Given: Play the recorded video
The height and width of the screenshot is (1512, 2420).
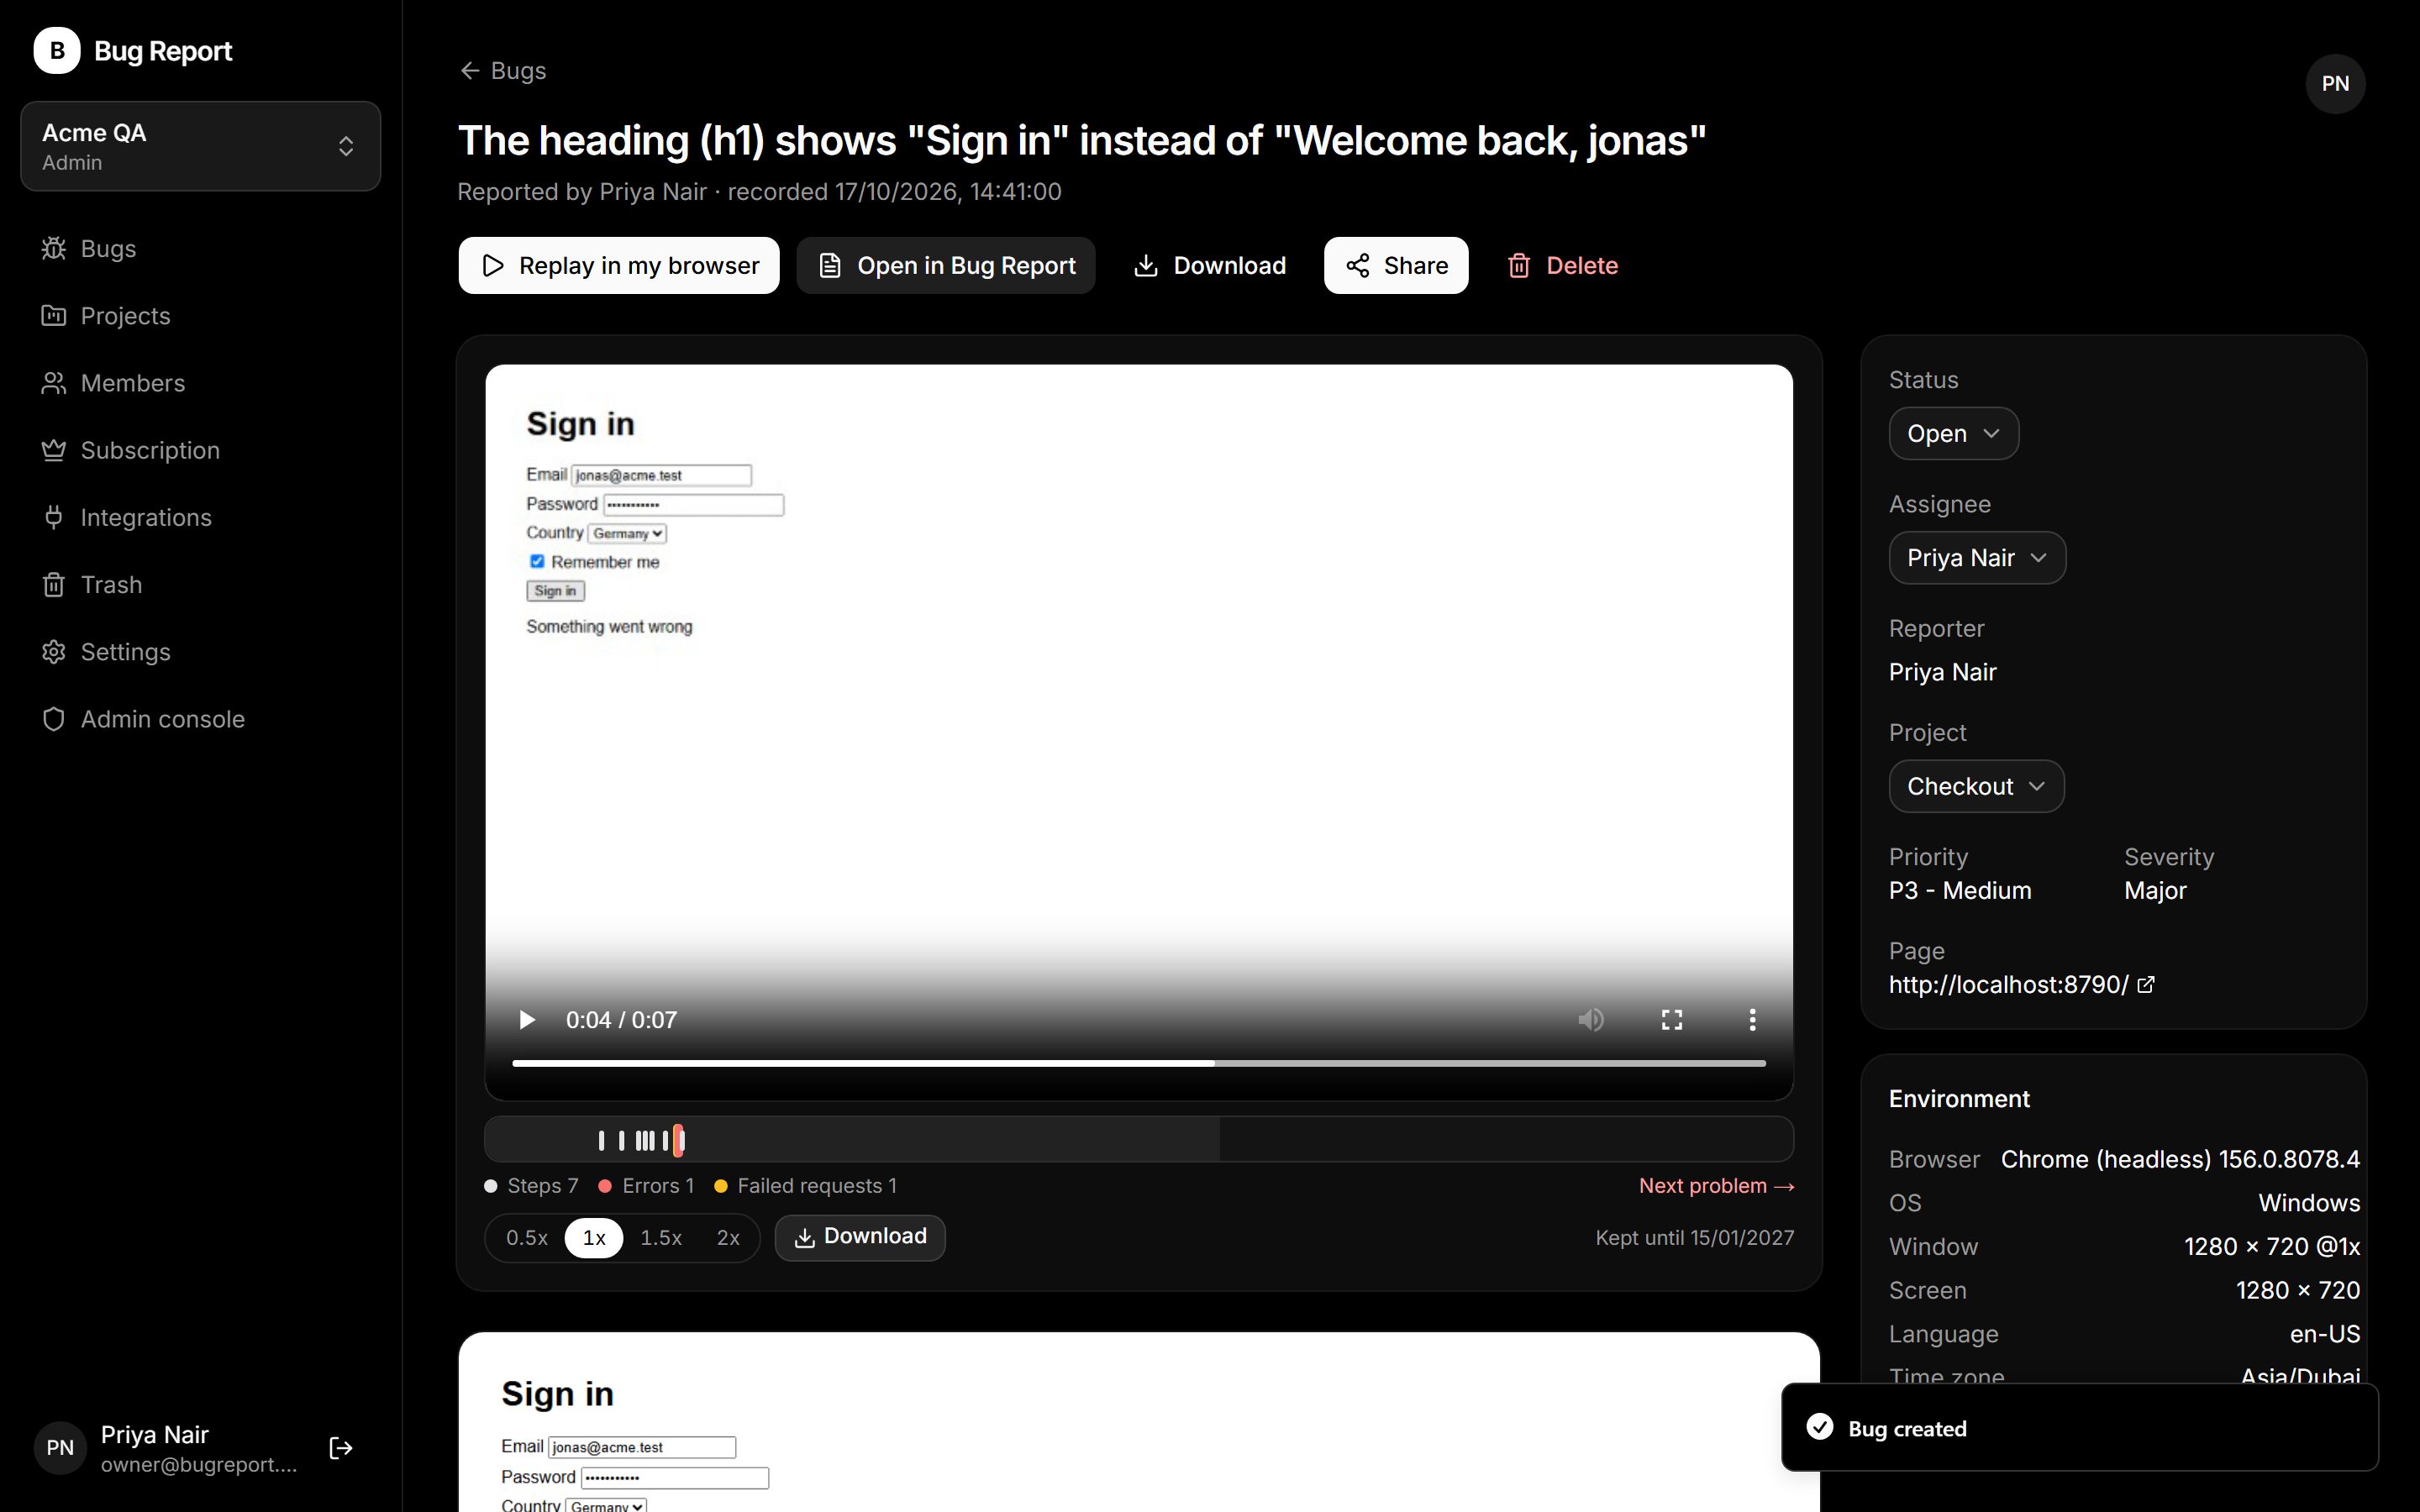Looking at the screenshot, I should point(527,1020).
